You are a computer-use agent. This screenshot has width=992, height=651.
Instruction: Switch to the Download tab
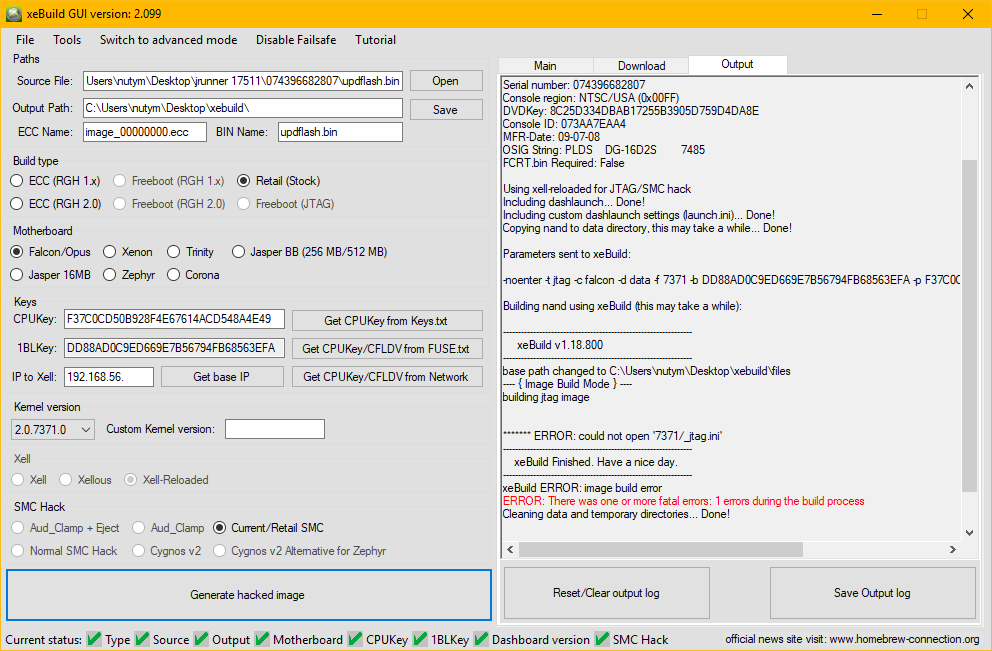point(642,66)
